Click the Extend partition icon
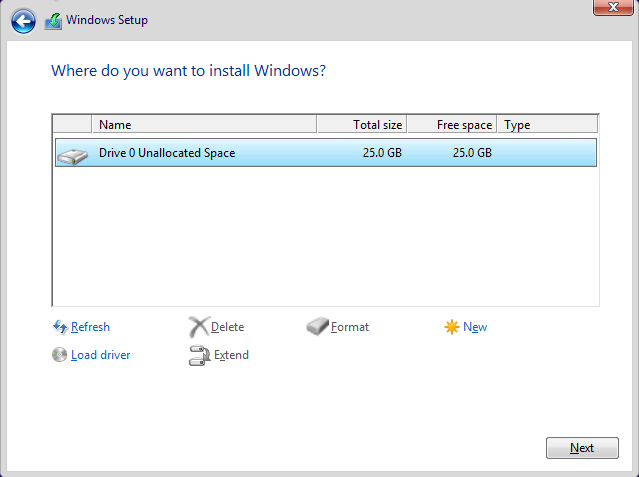The image size is (639, 477). pos(199,355)
